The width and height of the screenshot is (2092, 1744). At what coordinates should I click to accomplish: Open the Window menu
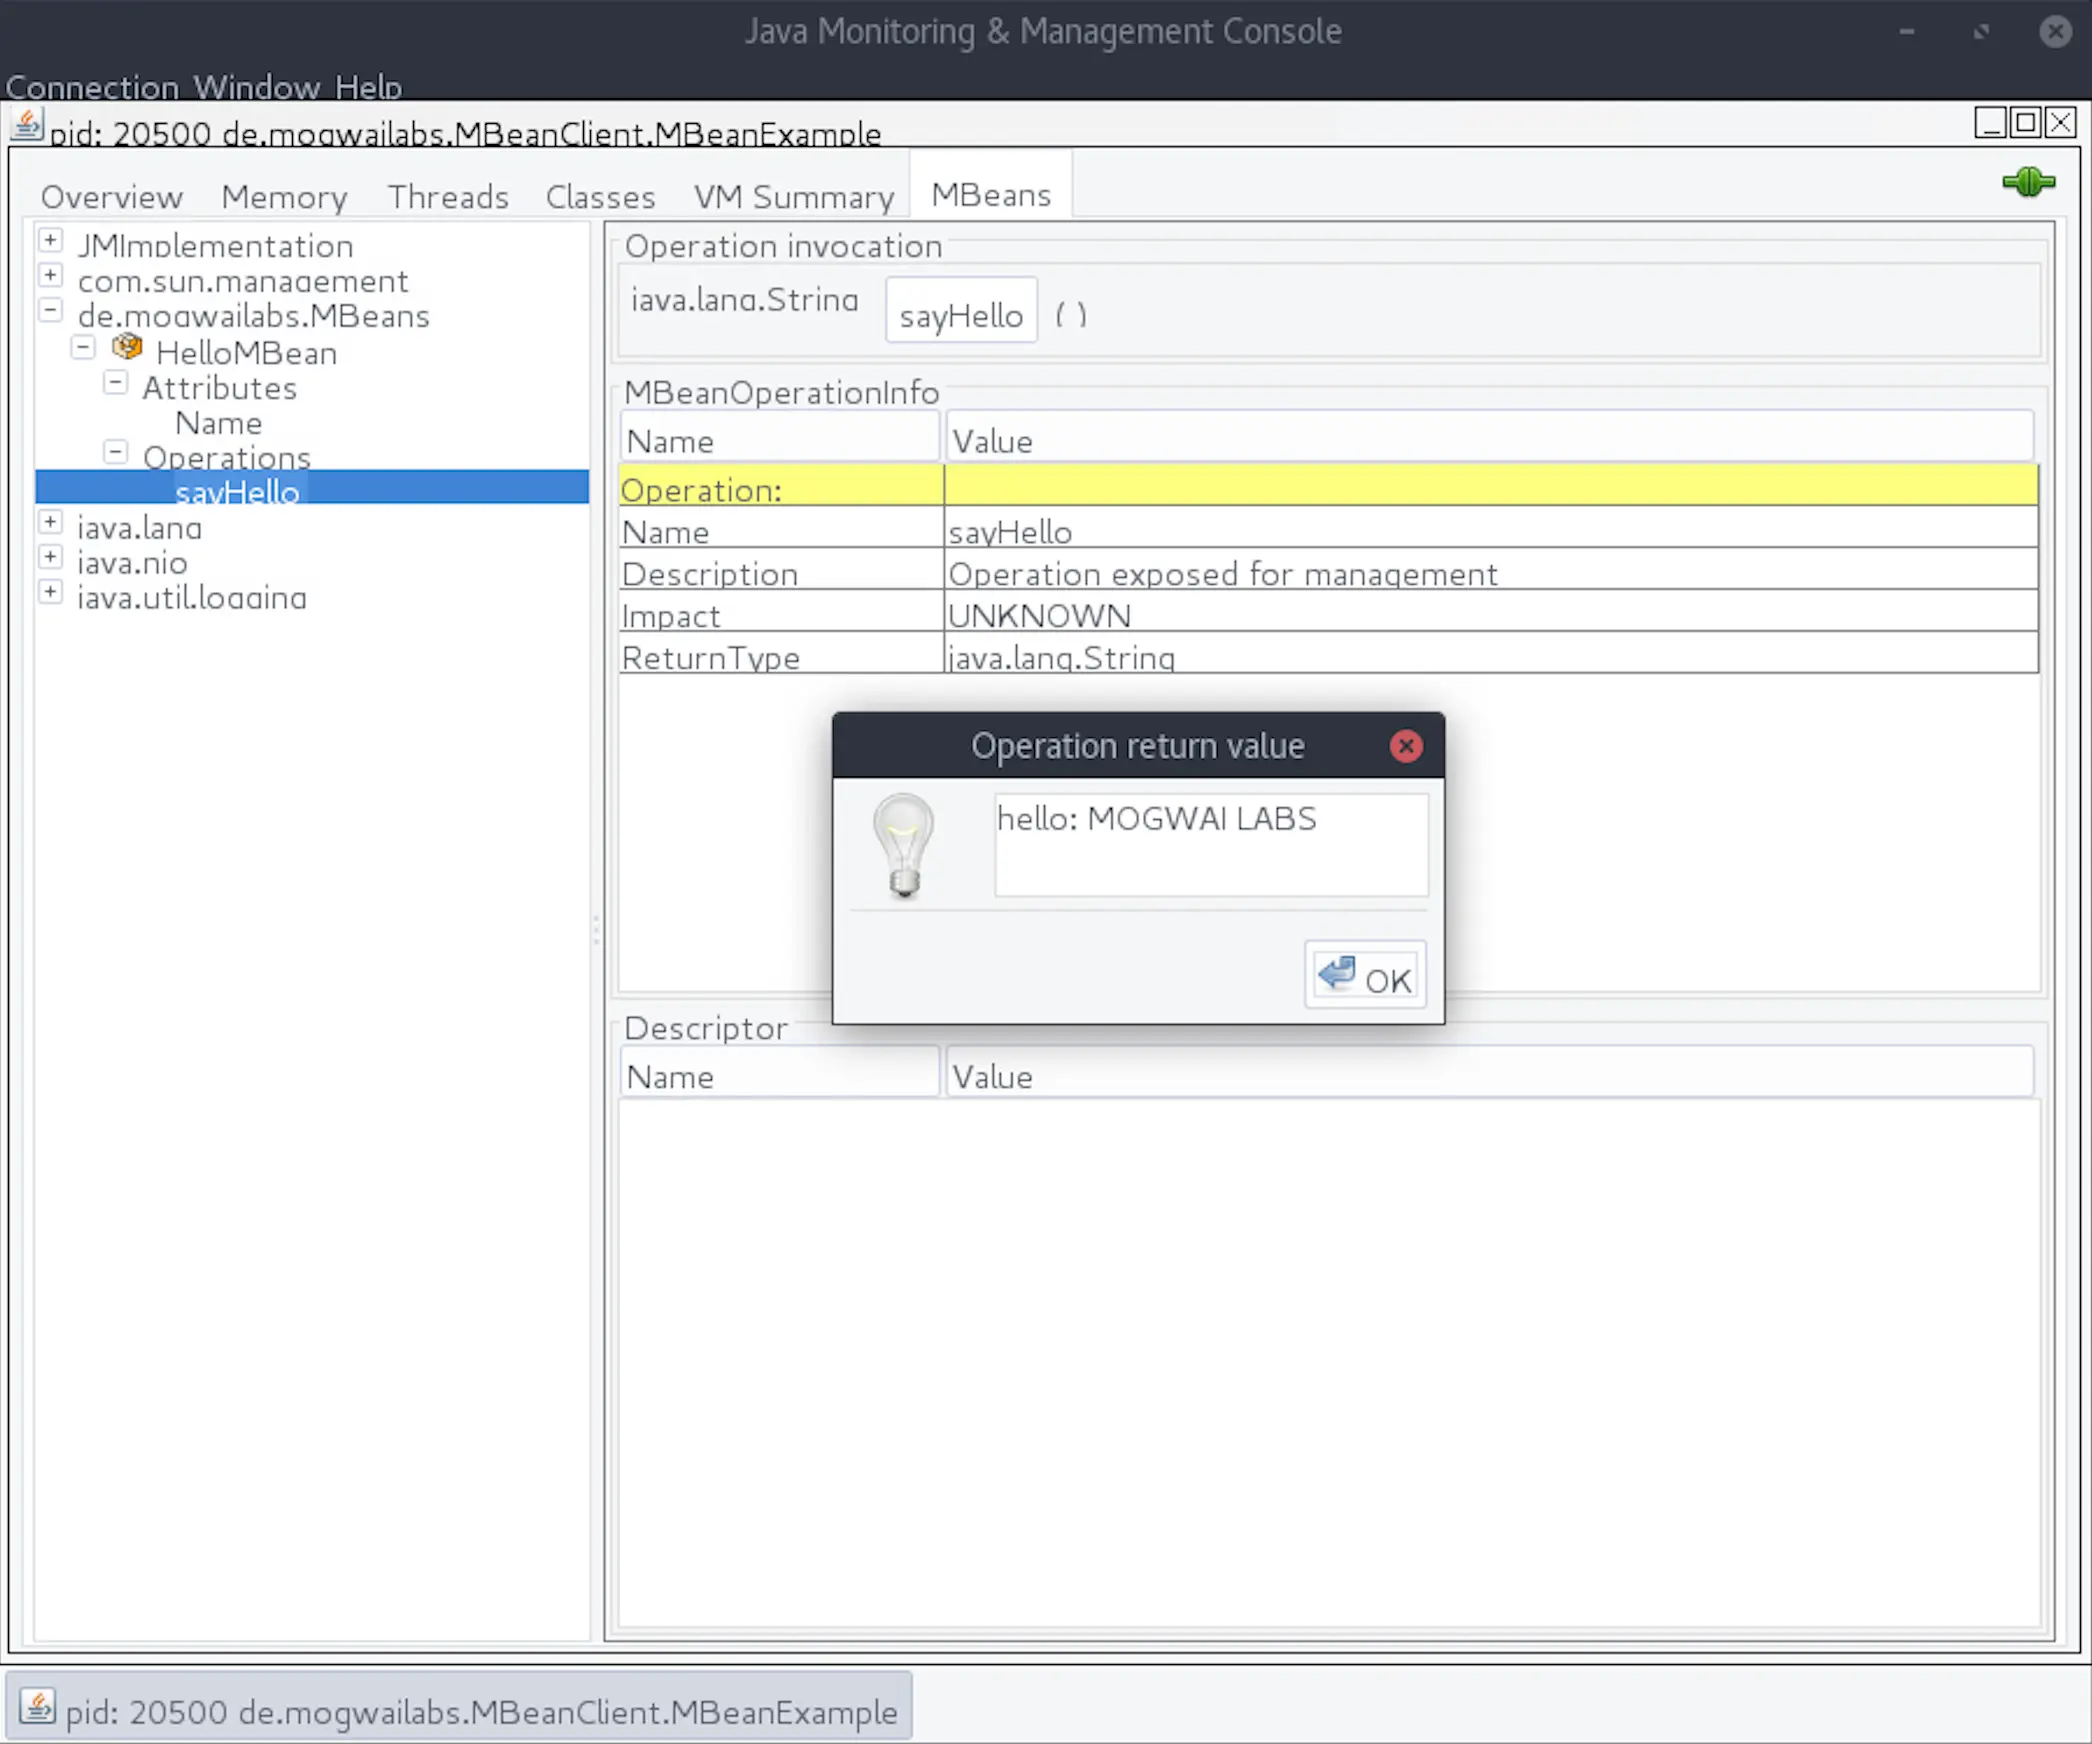click(257, 88)
